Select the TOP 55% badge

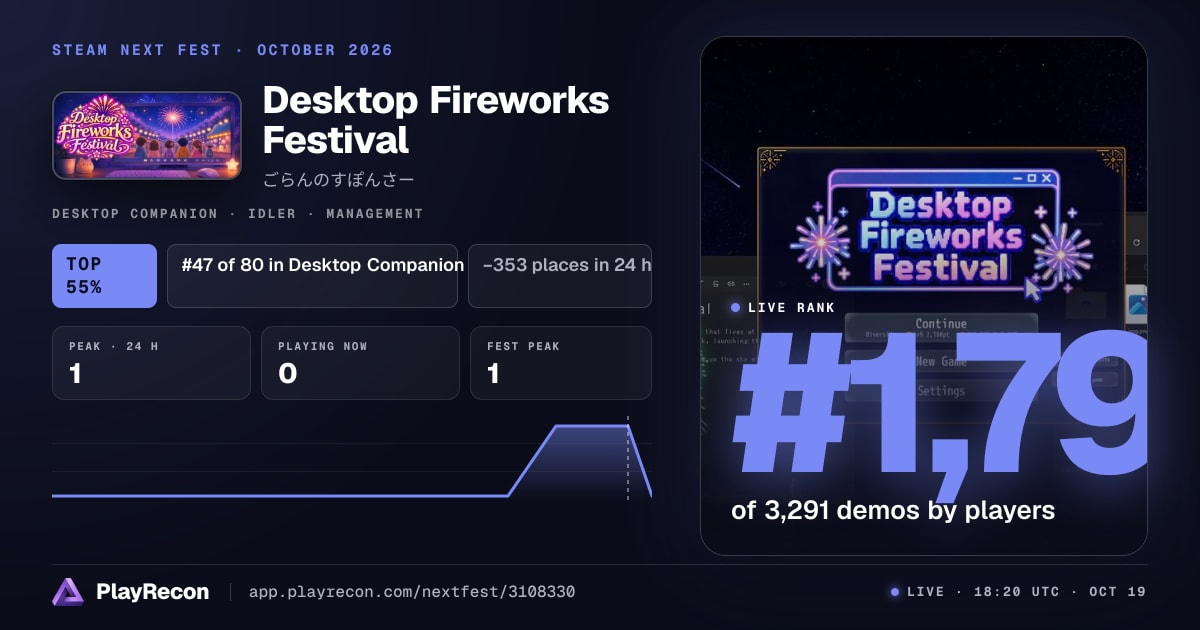105,276
